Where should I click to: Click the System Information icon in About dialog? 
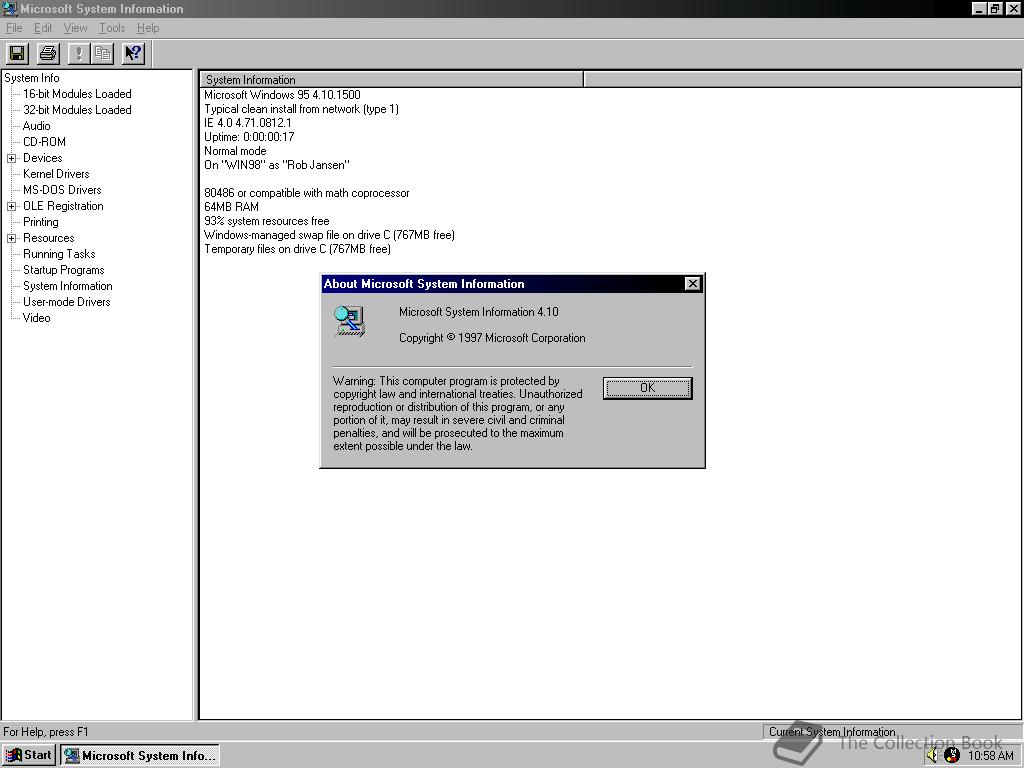(x=350, y=321)
